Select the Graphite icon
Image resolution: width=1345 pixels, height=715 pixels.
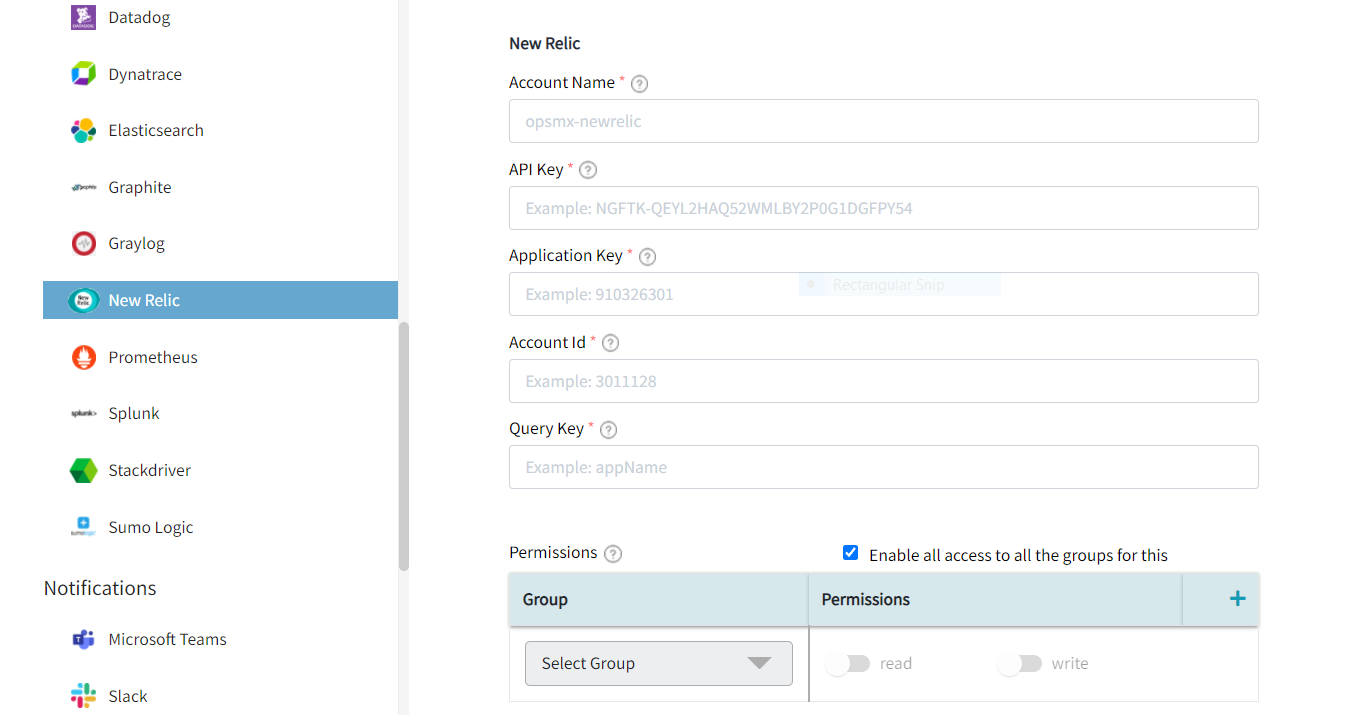[84, 187]
